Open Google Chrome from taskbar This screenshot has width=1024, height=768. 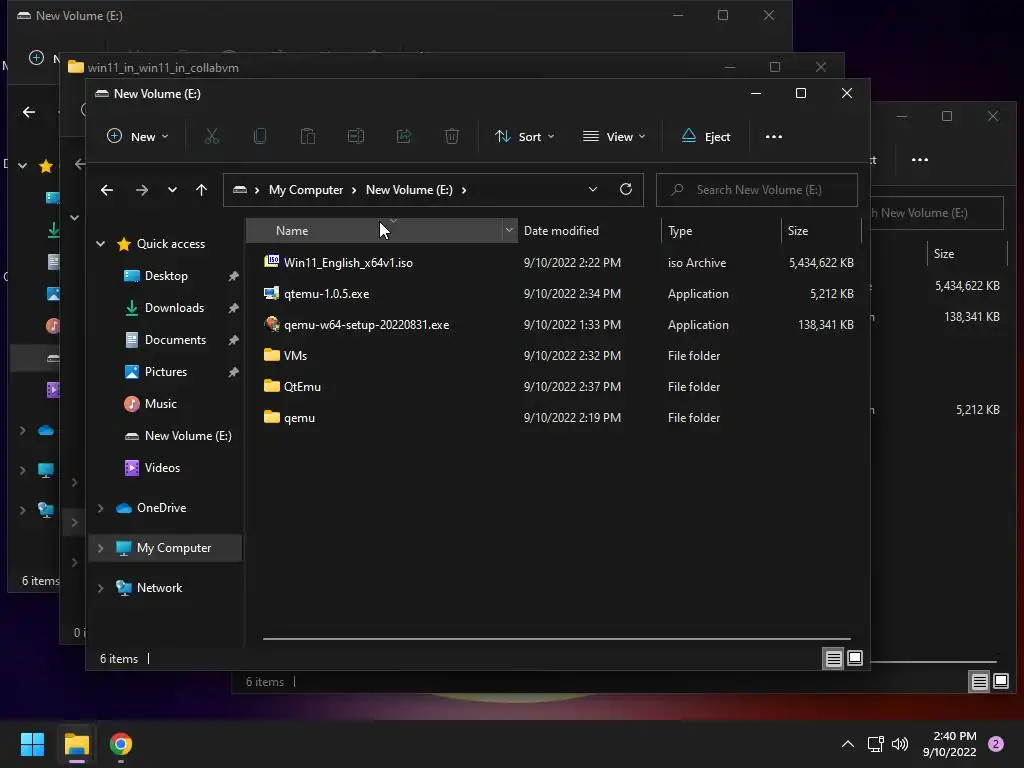[x=121, y=744]
